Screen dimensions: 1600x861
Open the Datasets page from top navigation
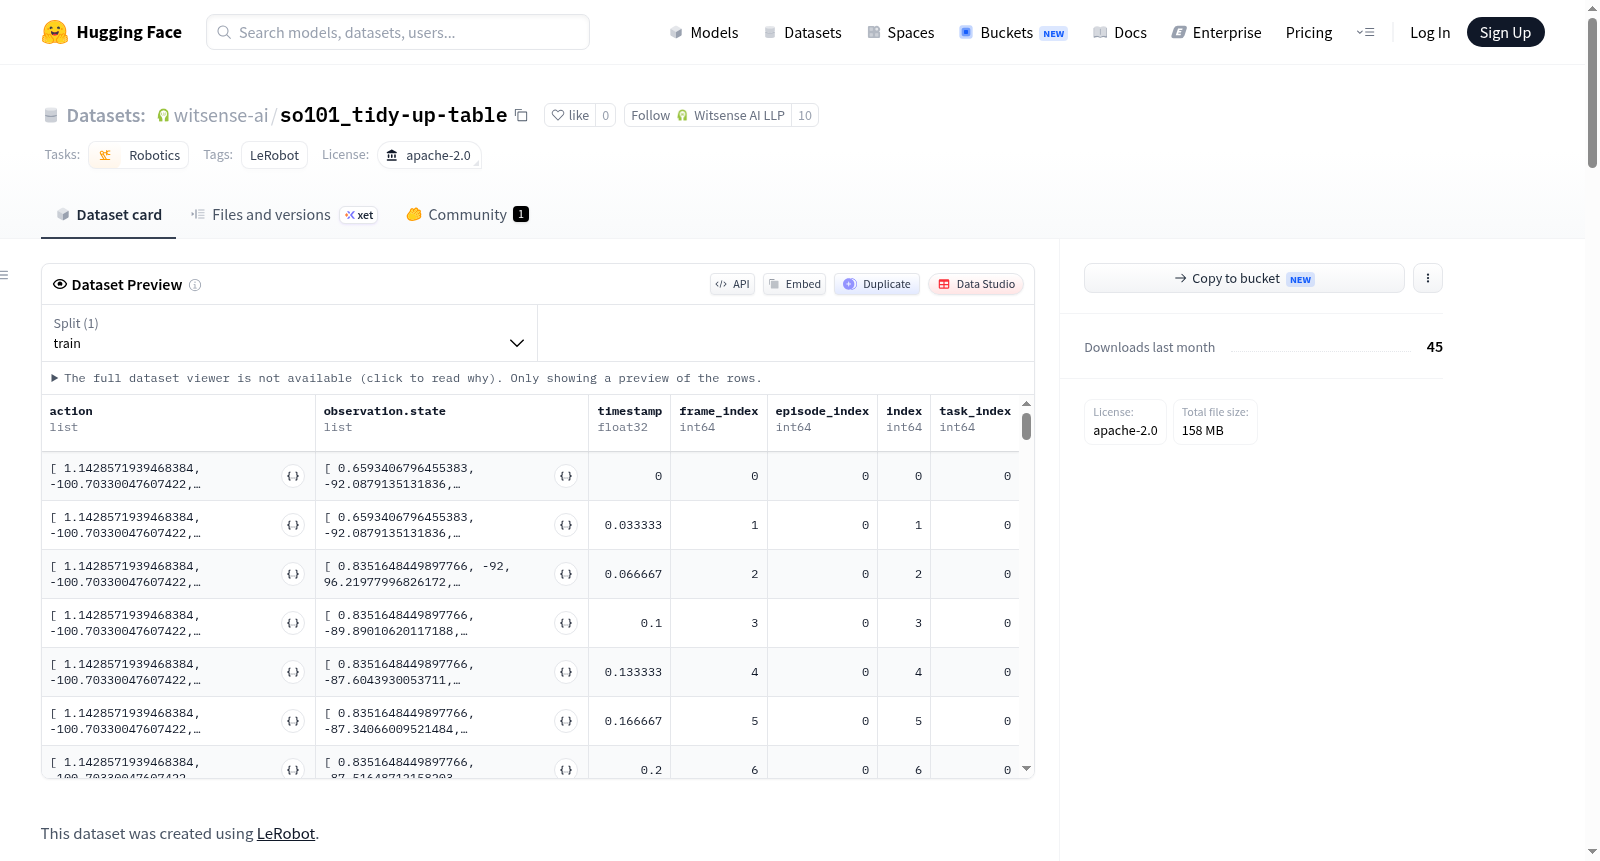pyautogui.click(x=803, y=32)
